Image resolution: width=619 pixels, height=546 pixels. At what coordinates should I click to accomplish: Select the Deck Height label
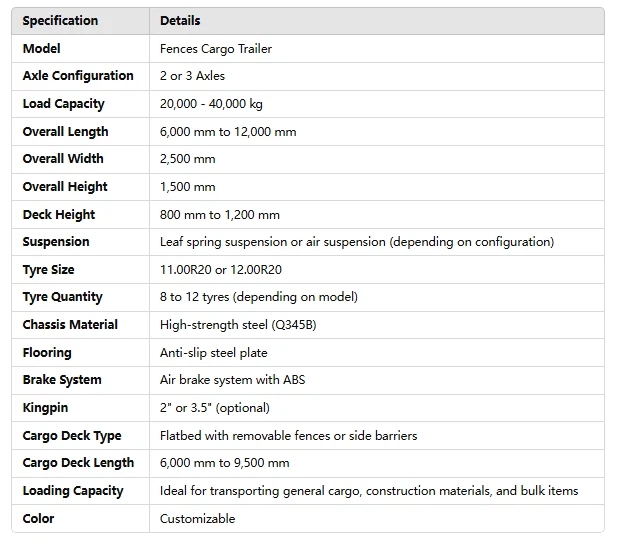(x=59, y=215)
